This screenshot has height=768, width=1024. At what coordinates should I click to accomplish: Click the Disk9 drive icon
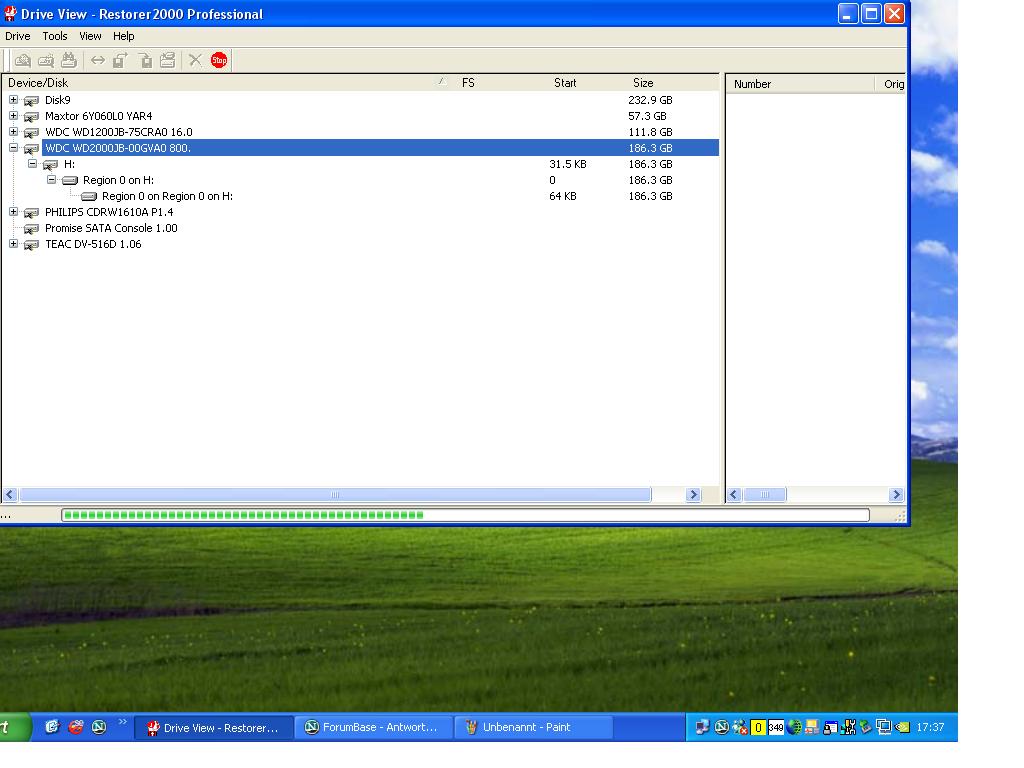[x=31, y=101]
